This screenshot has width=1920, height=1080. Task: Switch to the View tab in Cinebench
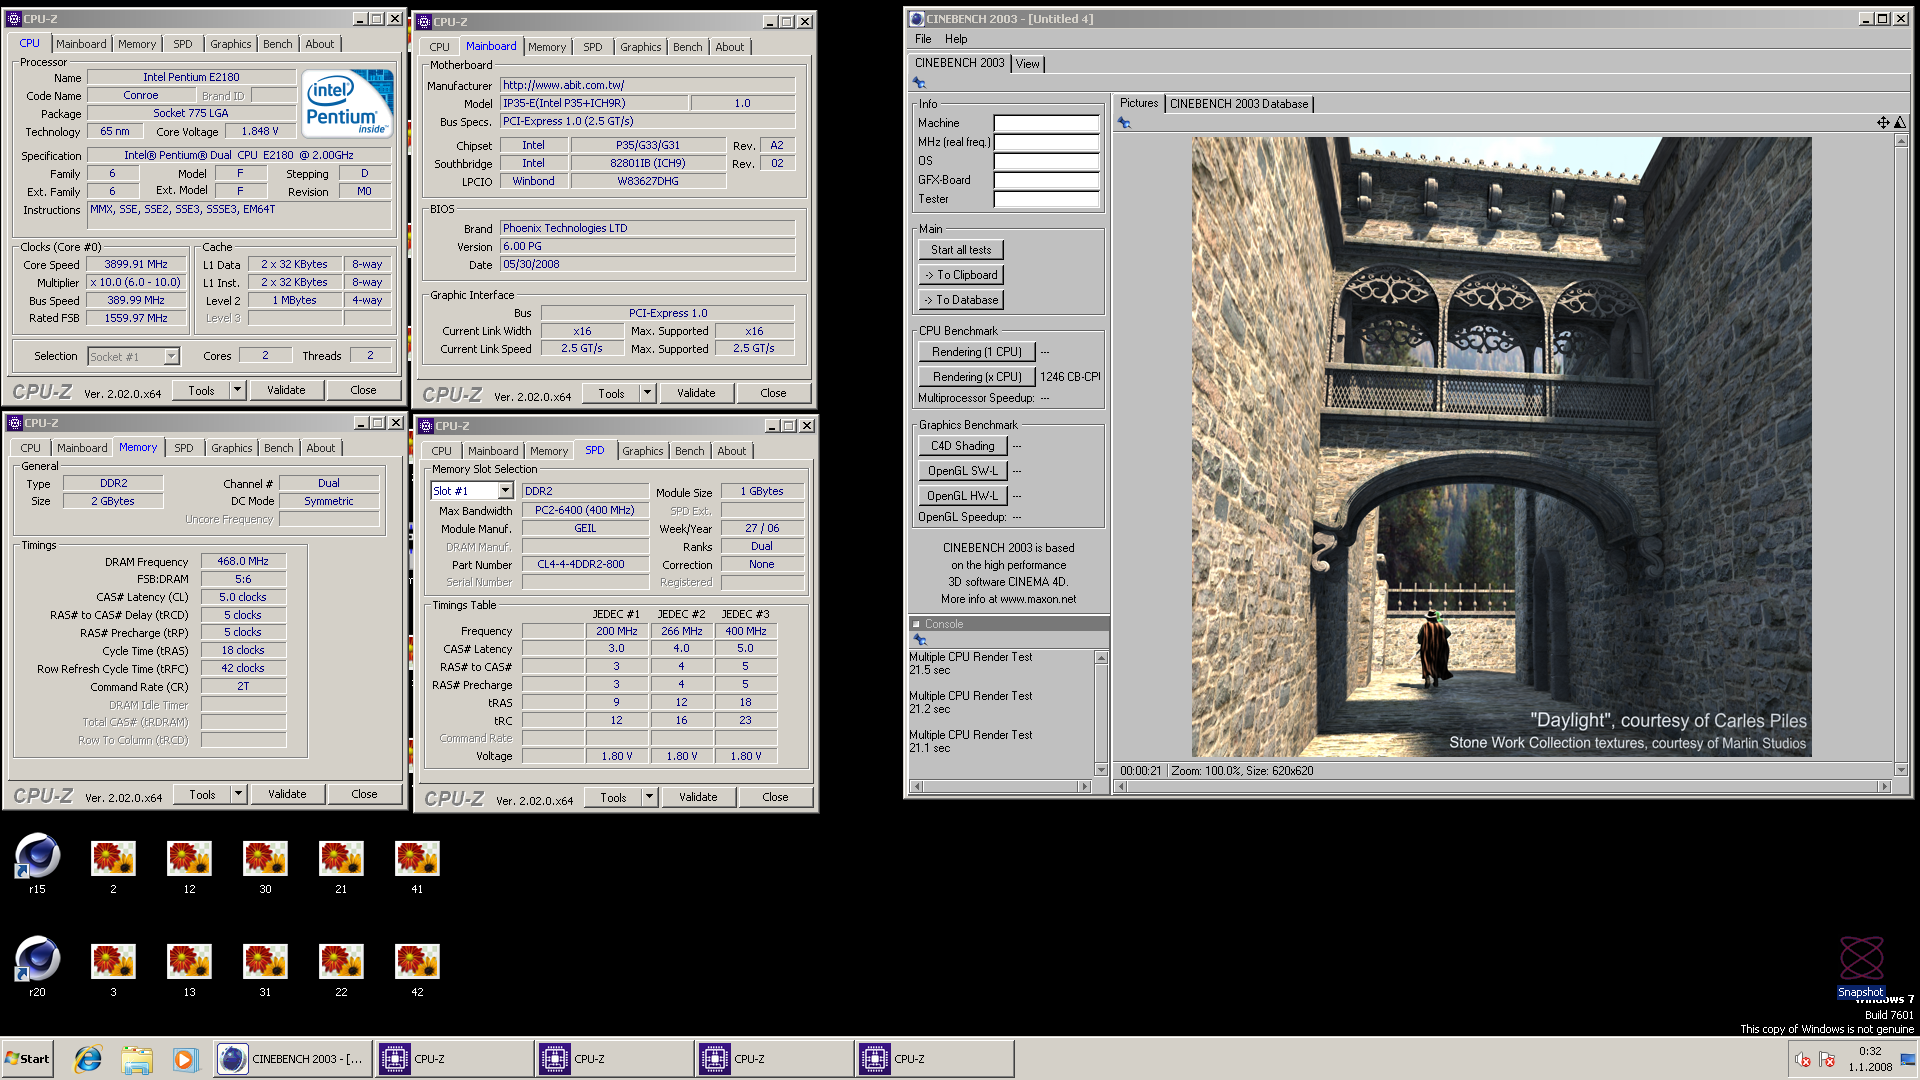[1027, 64]
